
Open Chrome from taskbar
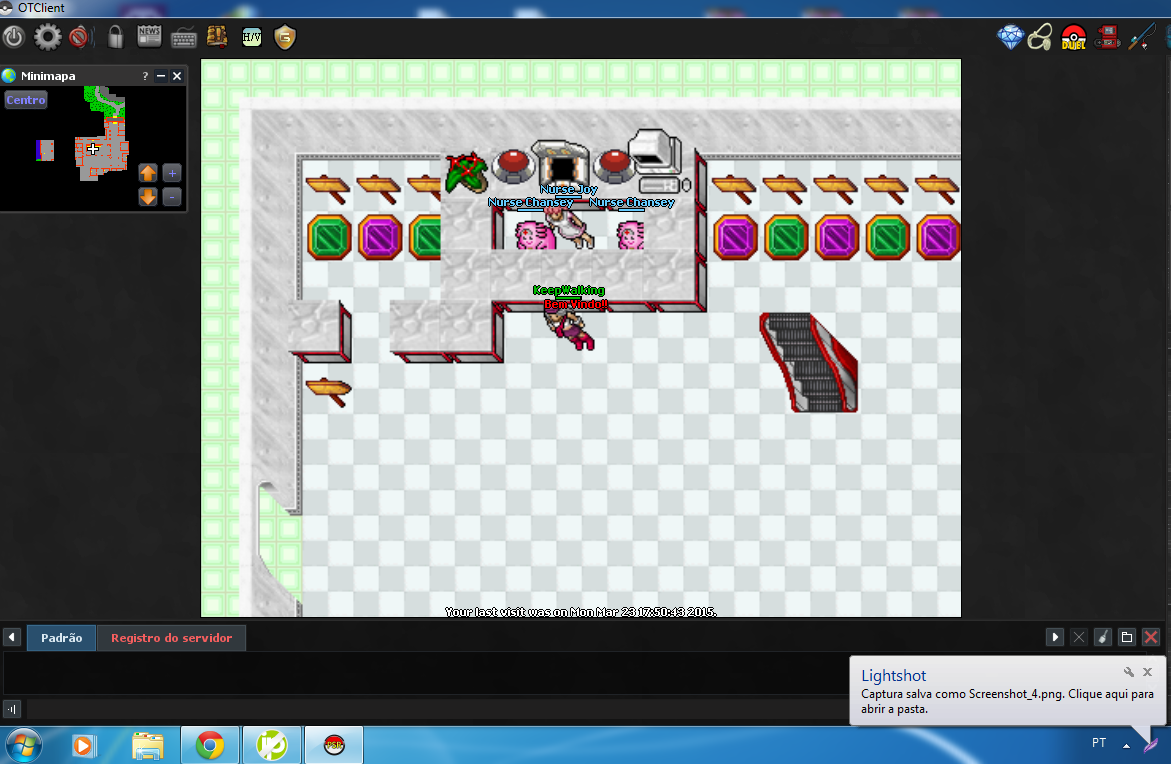click(x=211, y=745)
